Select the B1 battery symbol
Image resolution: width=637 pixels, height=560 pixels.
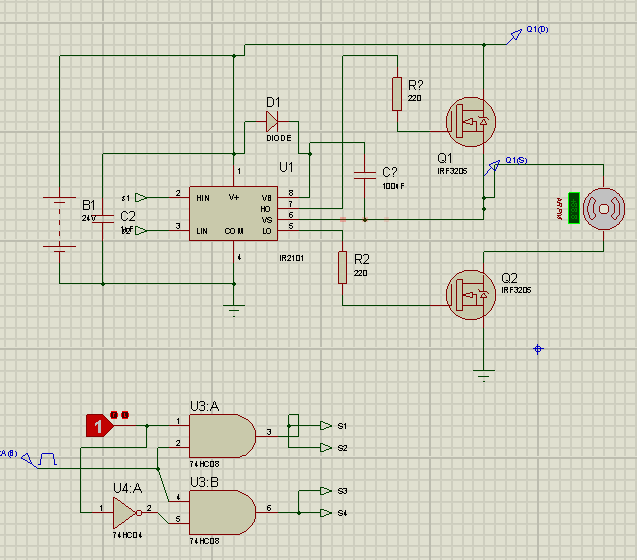click(x=59, y=222)
